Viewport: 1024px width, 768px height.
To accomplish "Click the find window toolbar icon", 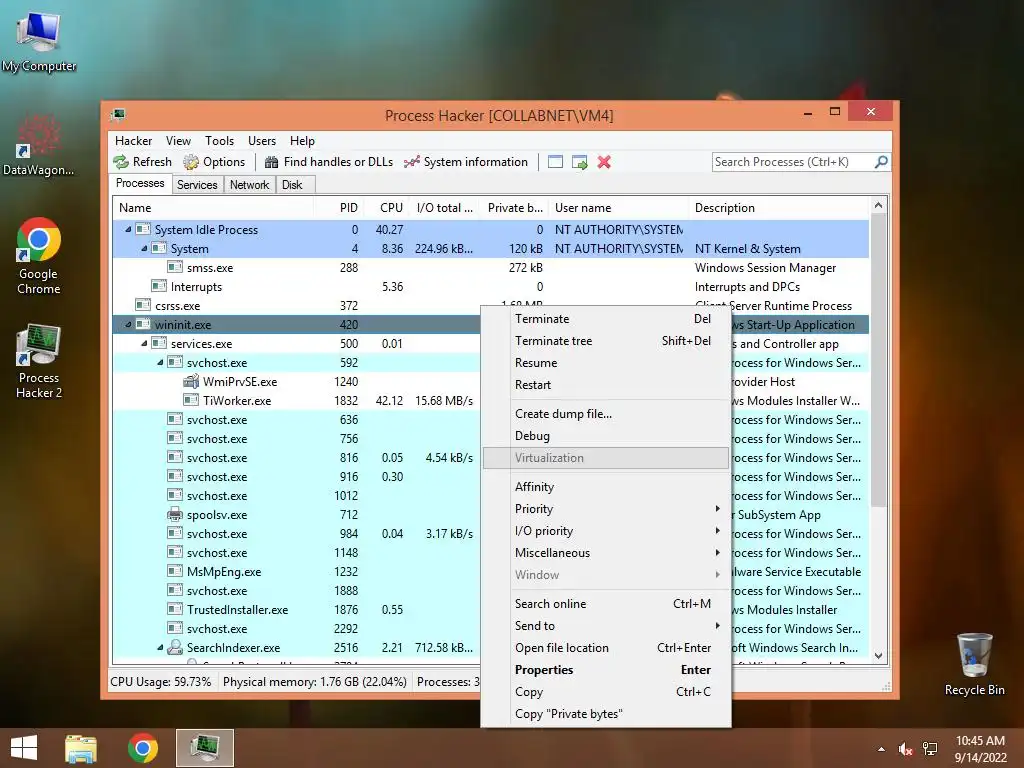I will (x=555, y=162).
